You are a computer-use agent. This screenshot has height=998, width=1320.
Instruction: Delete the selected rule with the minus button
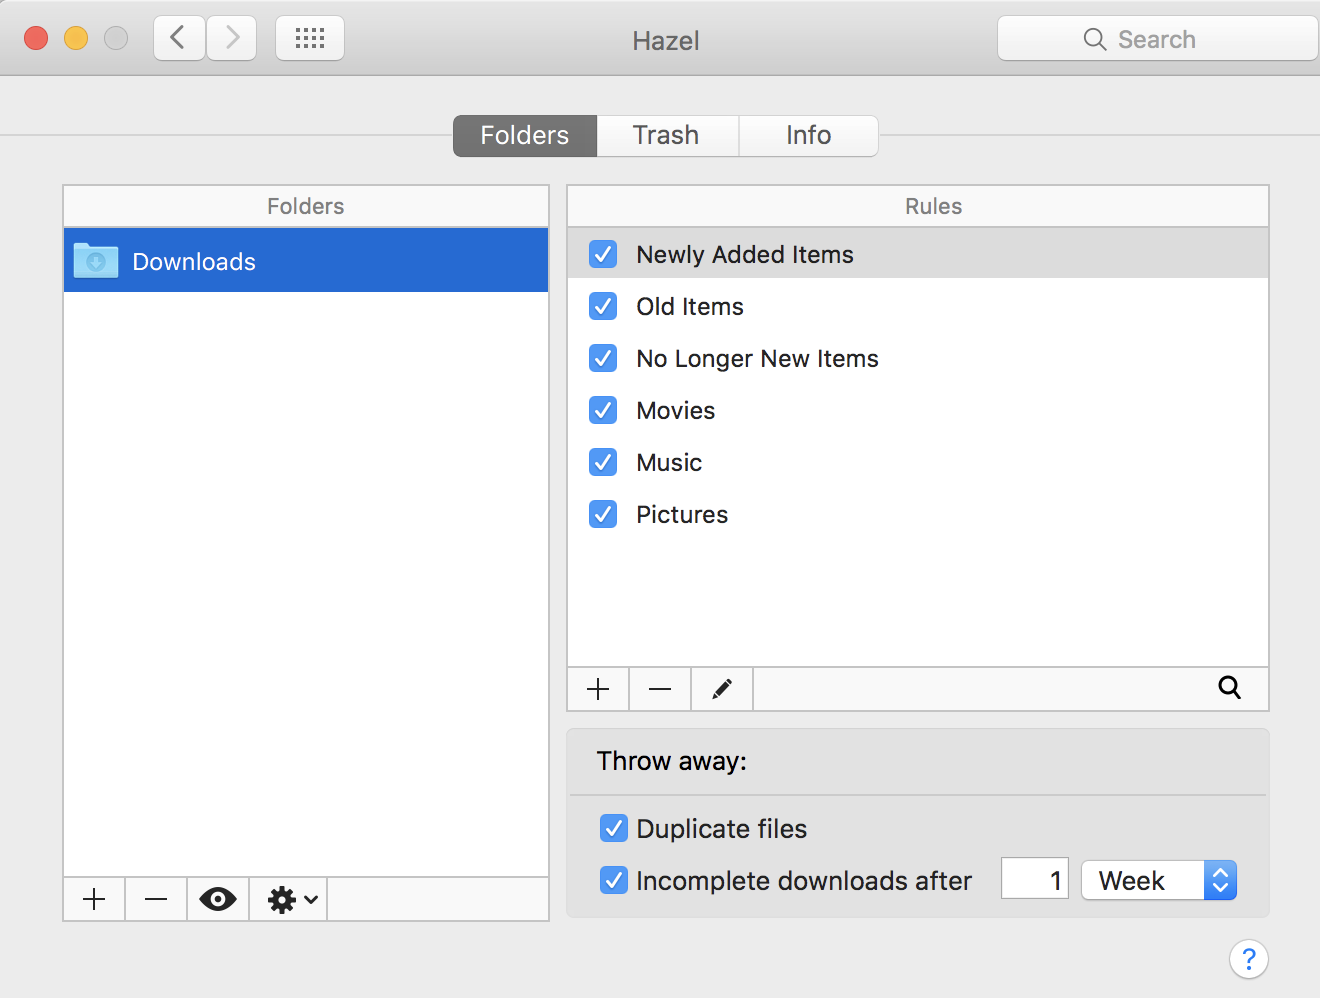[660, 689]
